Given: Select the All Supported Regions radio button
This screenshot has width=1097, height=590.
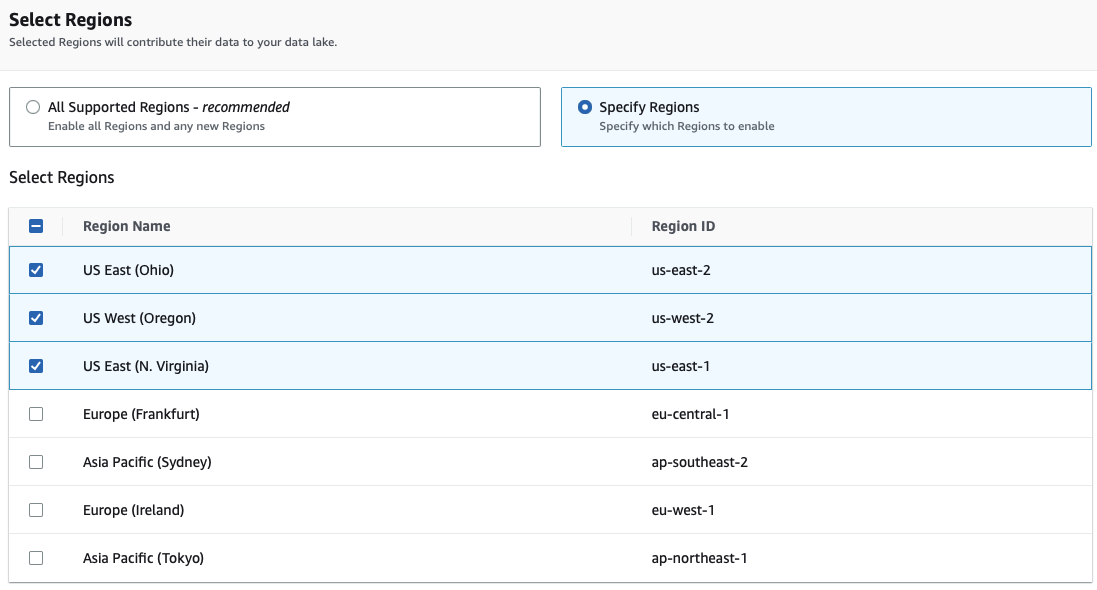Looking at the screenshot, I should coord(33,107).
